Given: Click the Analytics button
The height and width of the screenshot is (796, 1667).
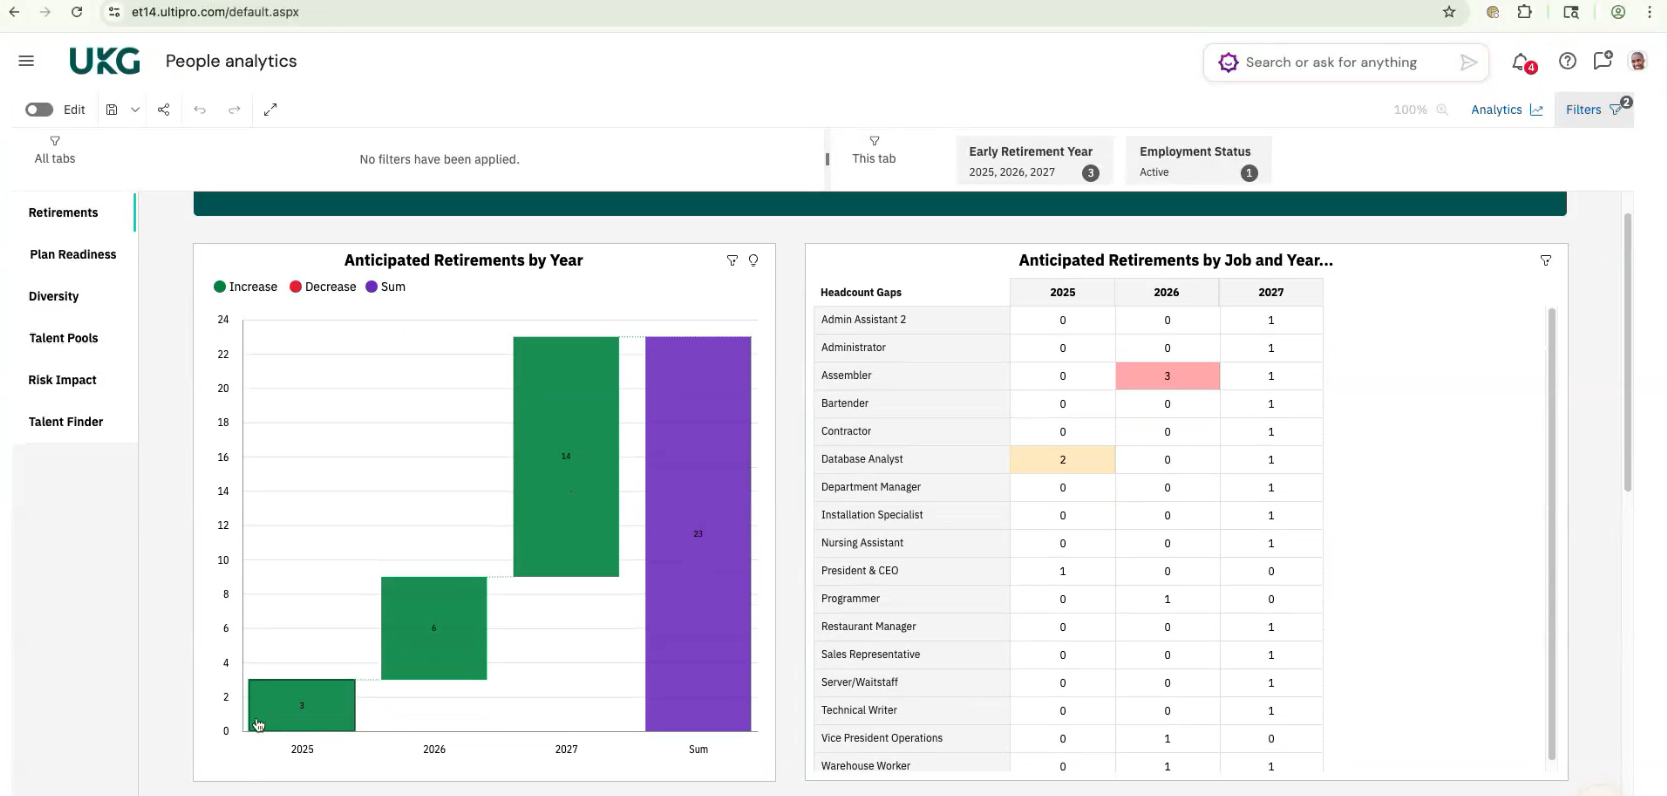Looking at the screenshot, I should click(1506, 110).
